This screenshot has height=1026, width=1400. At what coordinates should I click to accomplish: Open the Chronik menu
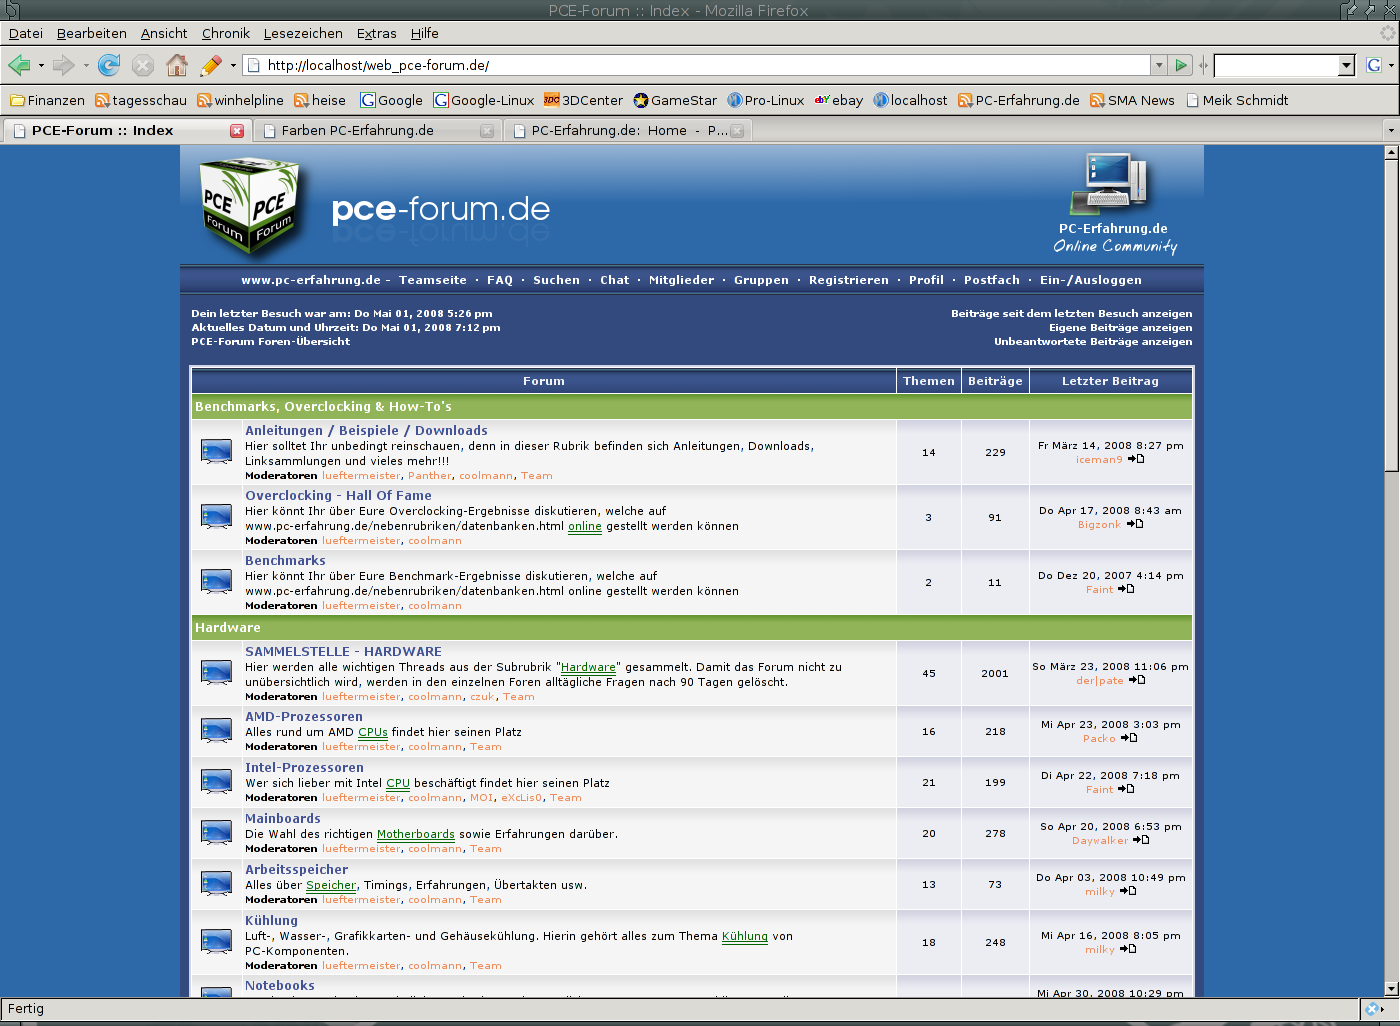[x=226, y=33]
